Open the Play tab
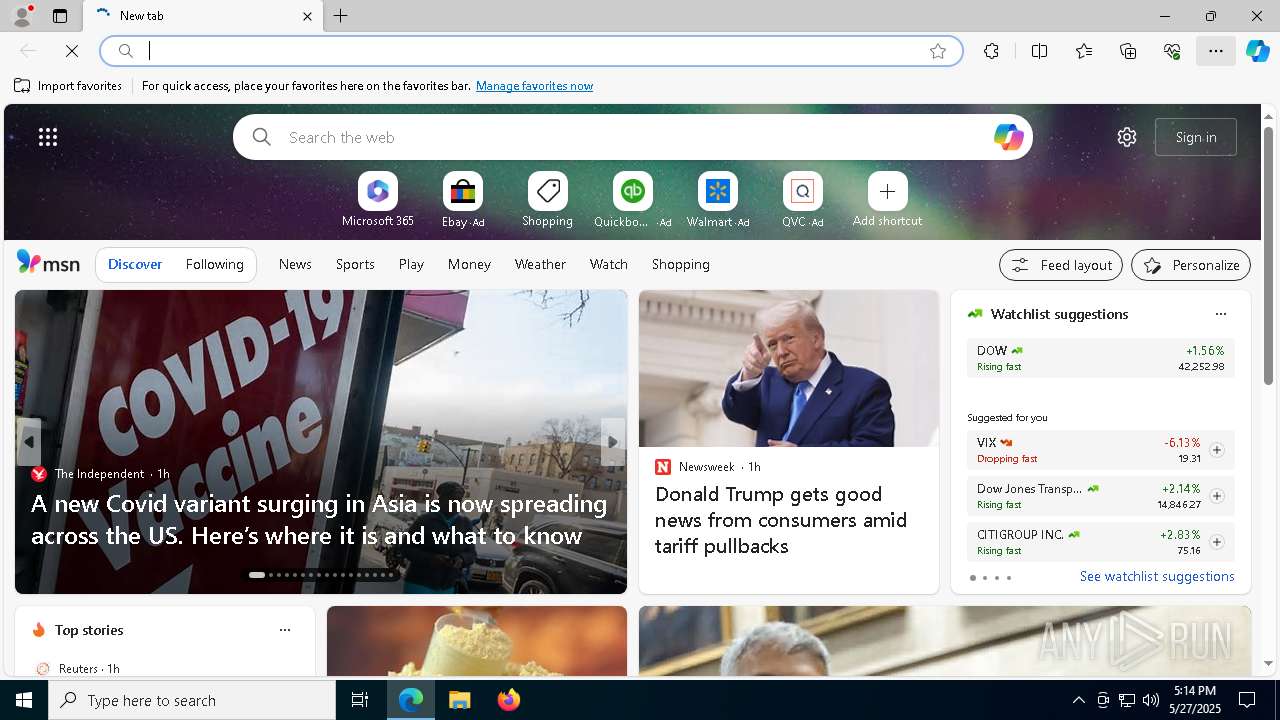Image resolution: width=1280 pixels, height=720 pixels. (411, 264)
